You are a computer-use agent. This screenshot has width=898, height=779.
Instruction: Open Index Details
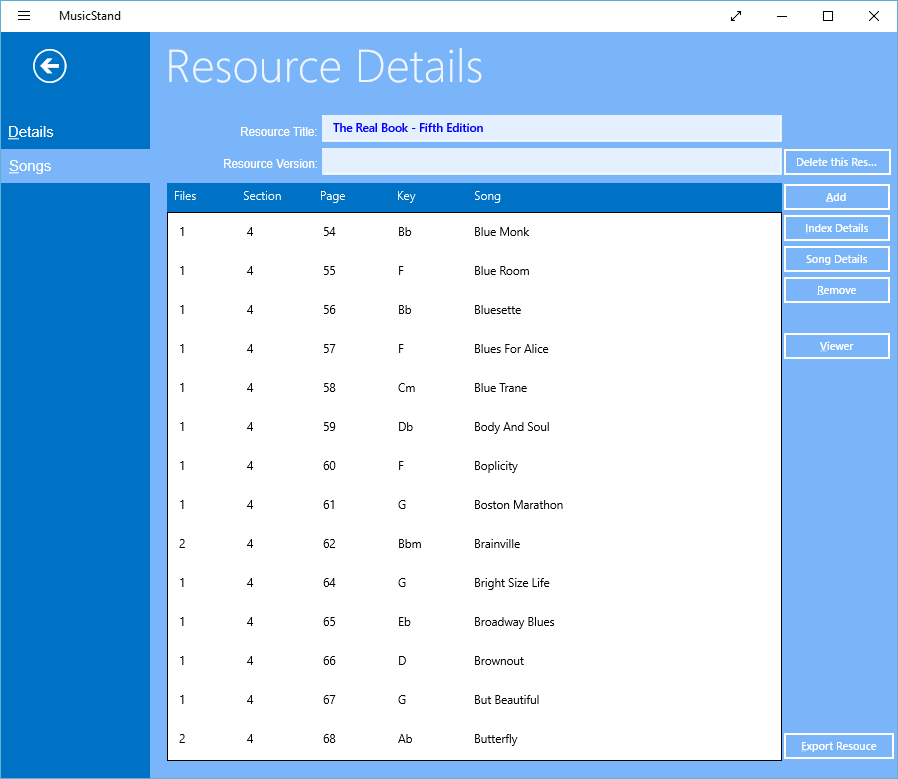(x=836, y=228)
